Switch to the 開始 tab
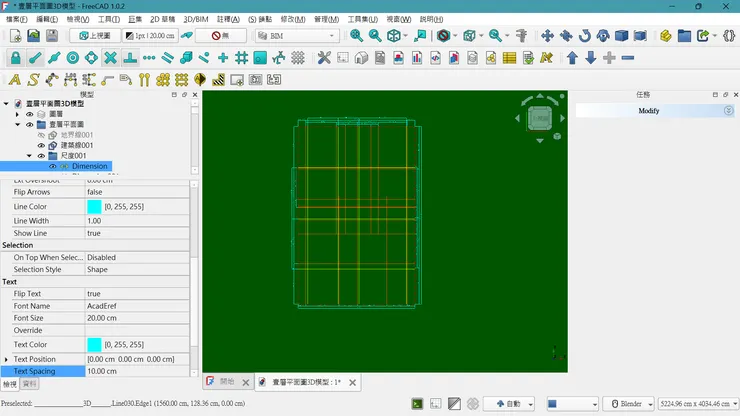Viewport: 740px width, 416px height. [226, 381]
